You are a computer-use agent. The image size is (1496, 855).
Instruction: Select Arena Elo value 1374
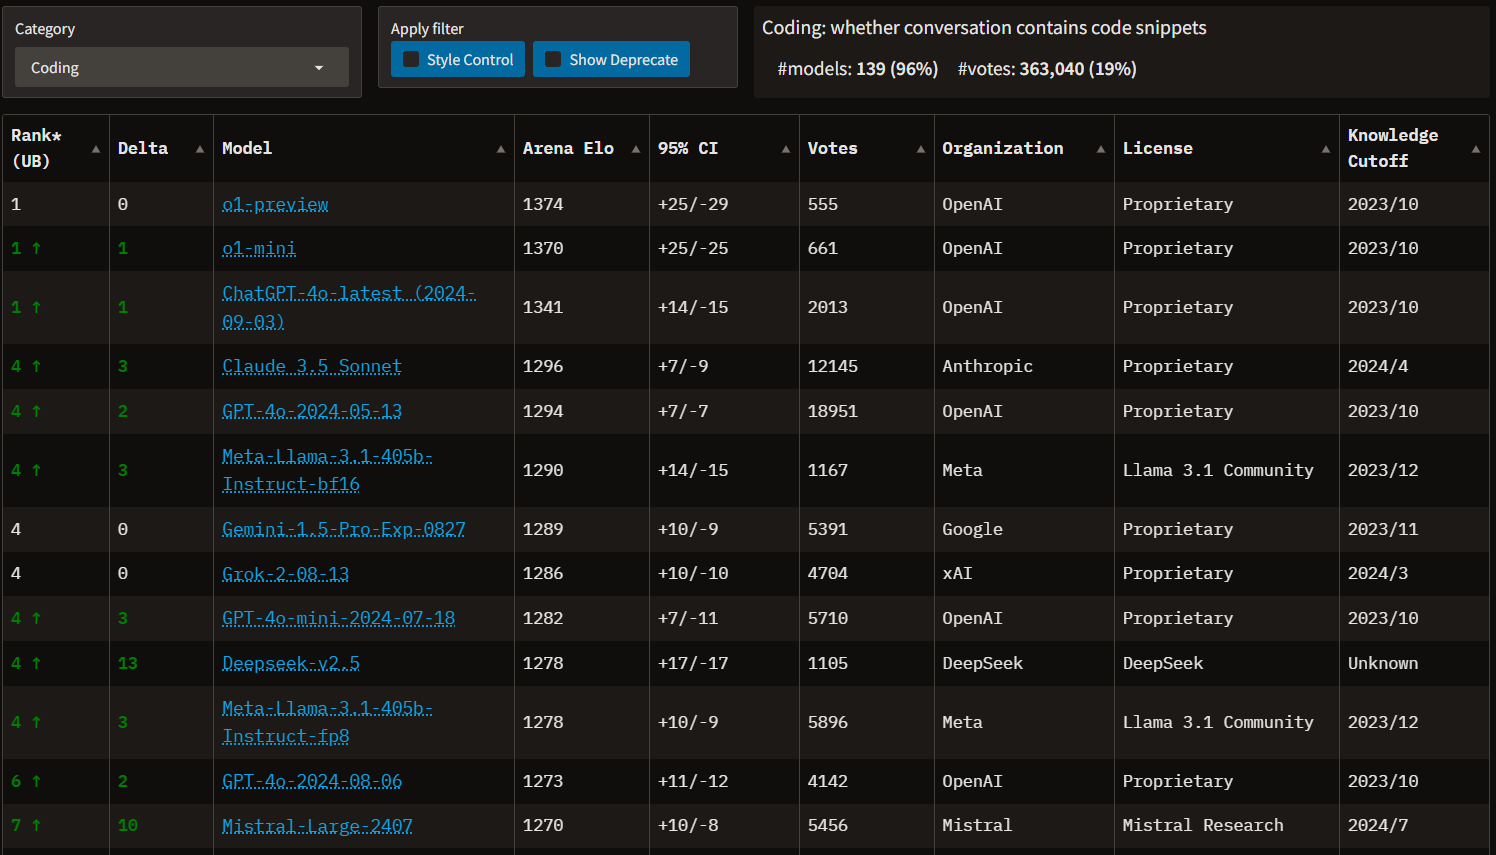tap(543, 204)
